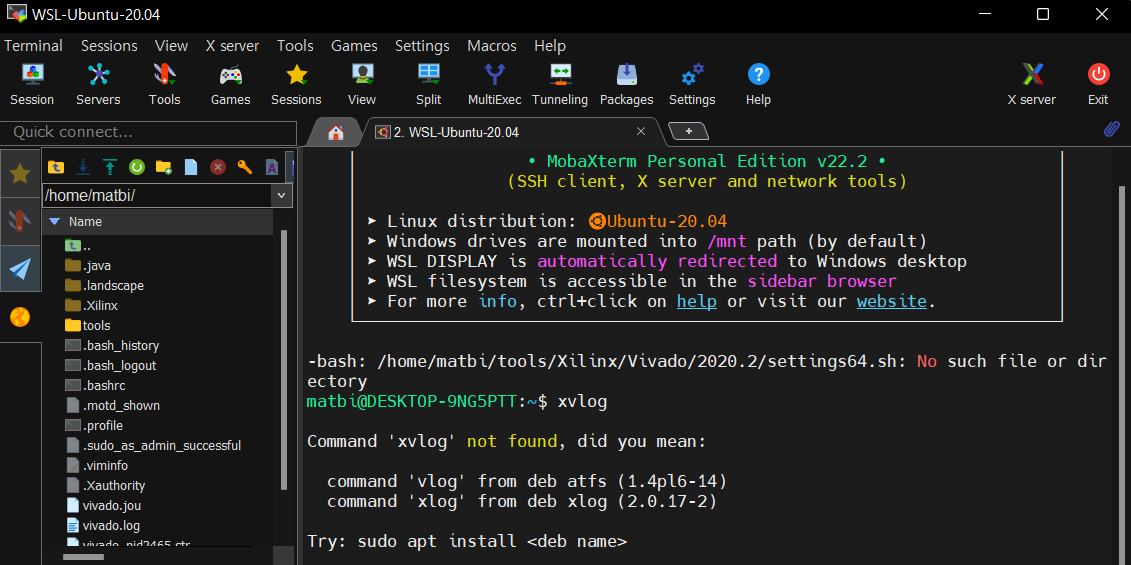
Task: Open the tools folder in file tree
Action: point(96,326)
